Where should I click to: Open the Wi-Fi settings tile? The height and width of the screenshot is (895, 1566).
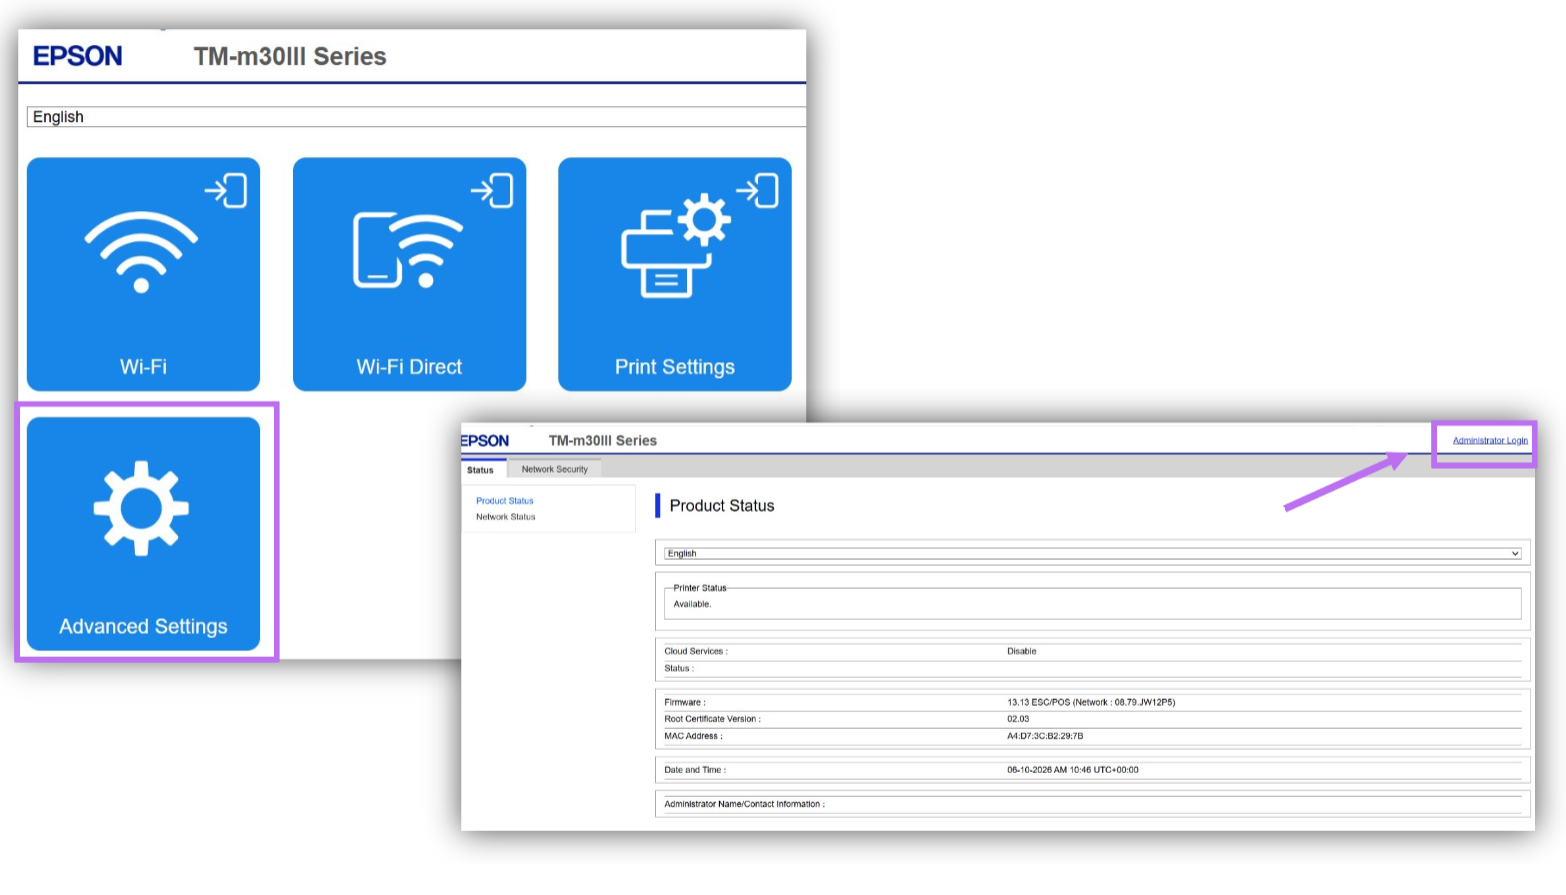coord(143,273)
